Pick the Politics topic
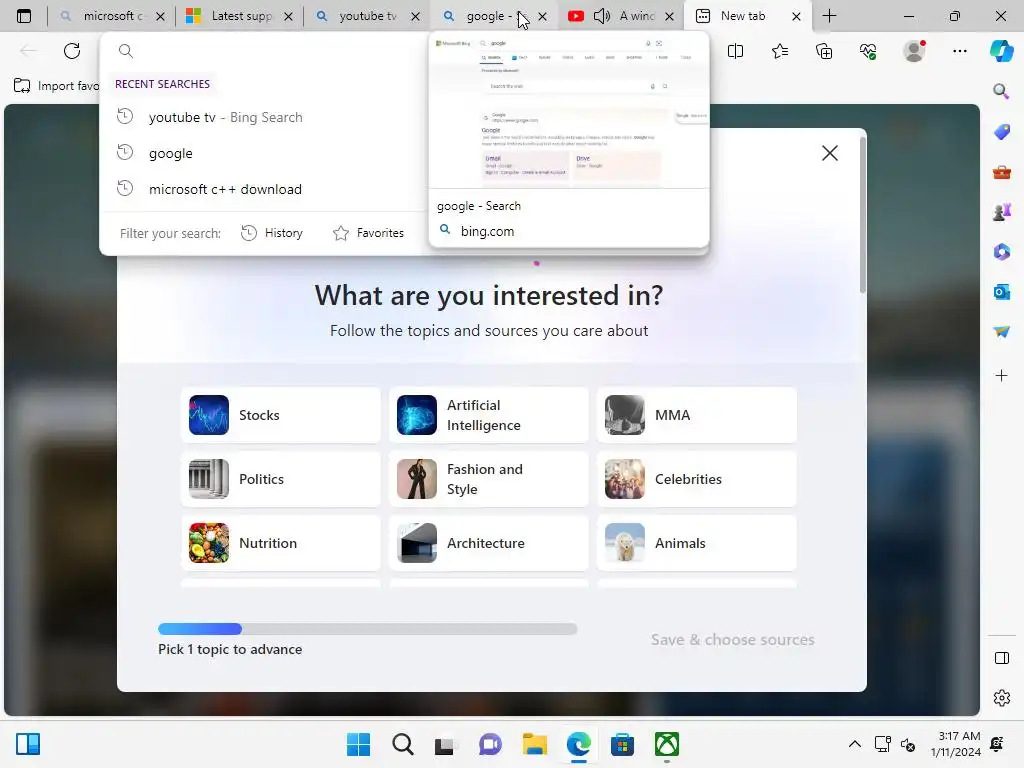This screenshot has width=1024, height=768. click(x=281, y=479)
